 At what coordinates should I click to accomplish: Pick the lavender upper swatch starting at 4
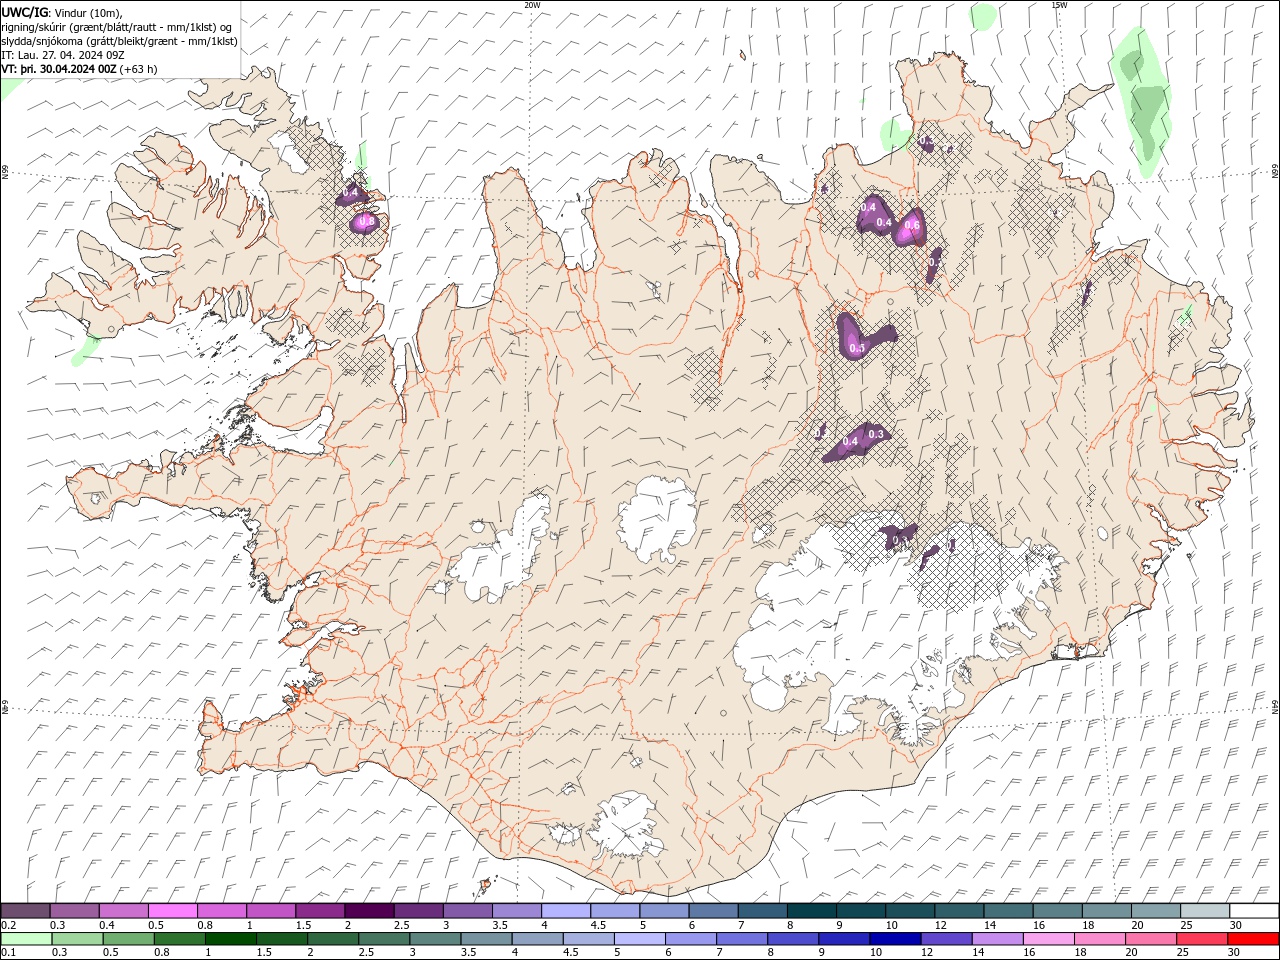click(566, 911)
